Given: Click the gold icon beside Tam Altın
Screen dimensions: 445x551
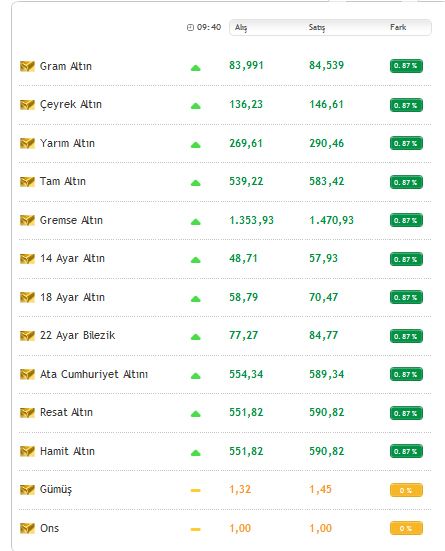Looking at the screenshot, I should click(x=27, y=182).
